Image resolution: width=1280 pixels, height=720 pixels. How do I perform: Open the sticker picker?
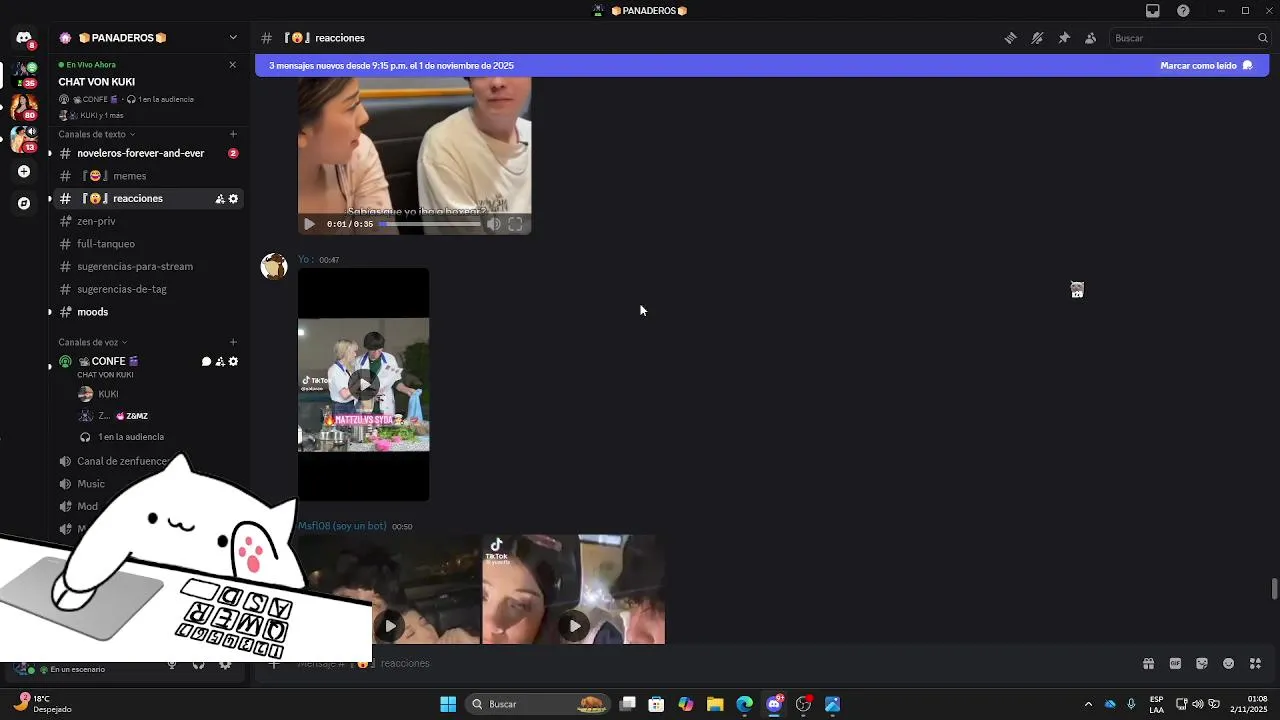1202,663
